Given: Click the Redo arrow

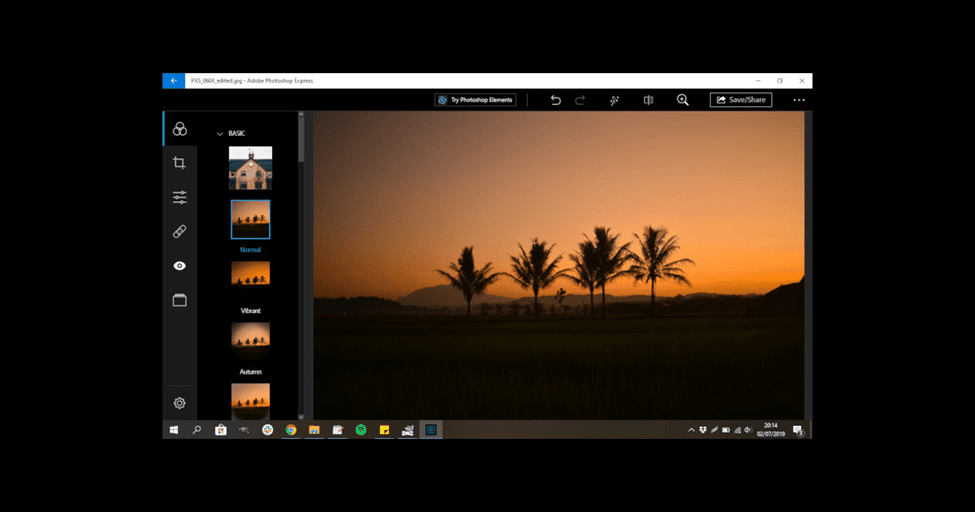Looking at the screenshot, I should [x=581, y=100].
